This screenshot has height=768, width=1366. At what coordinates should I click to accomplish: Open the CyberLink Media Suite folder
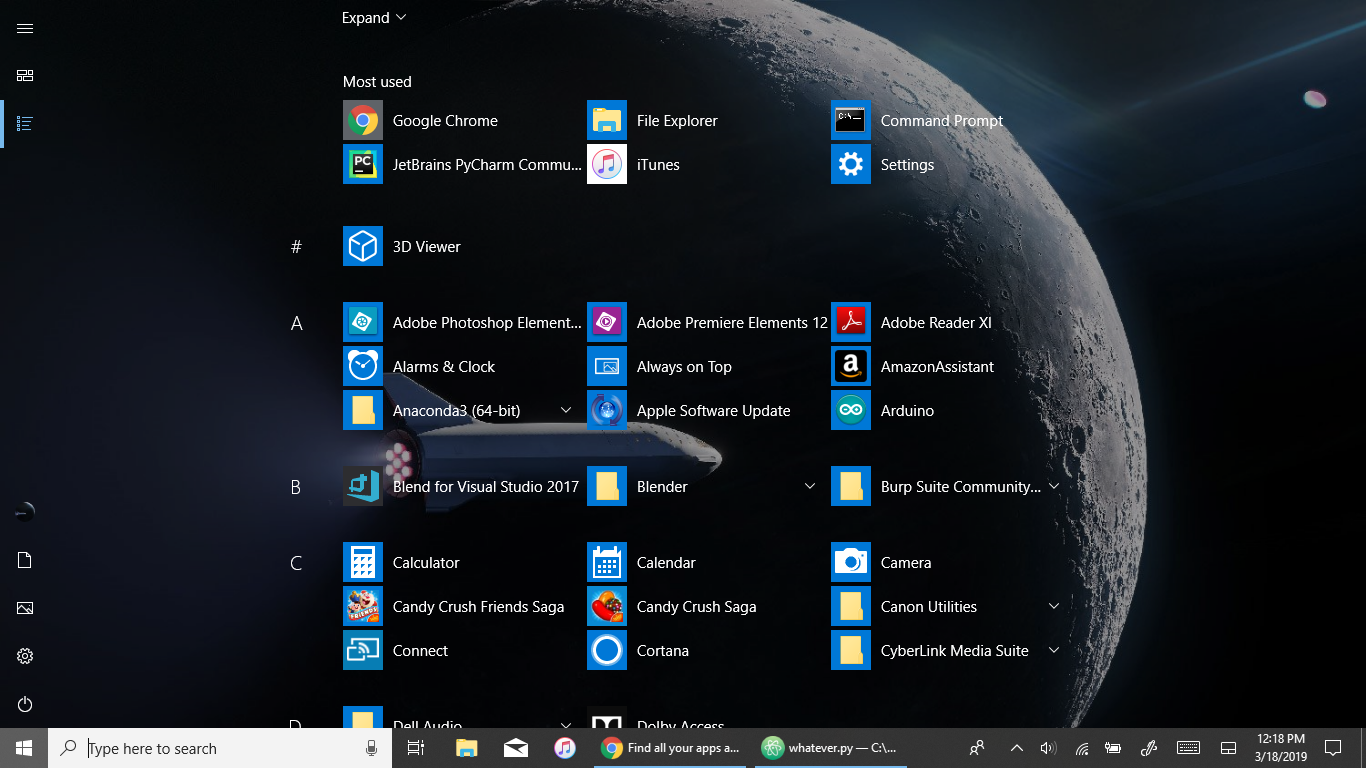950,650
